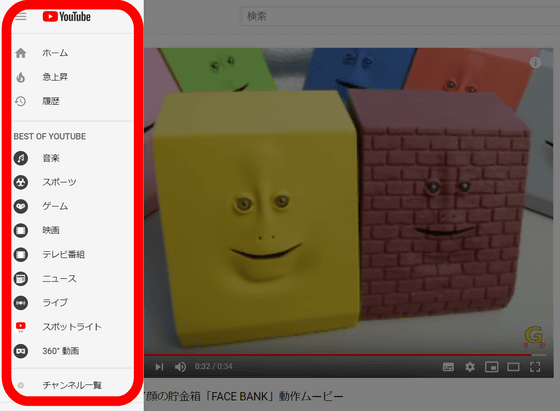Screen dimensions: 560x411
Task: Skip to next video in player
Action: click(159, 367)
